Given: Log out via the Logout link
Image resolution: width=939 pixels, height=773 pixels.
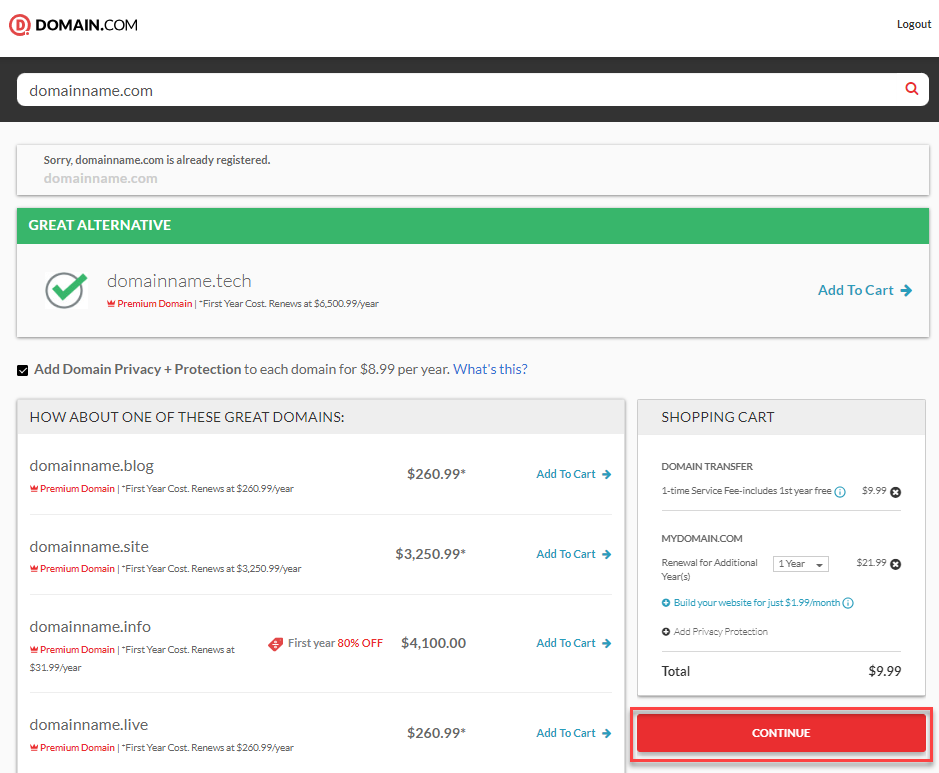Looking at the screenshot, I should click(x=913, y=24).
